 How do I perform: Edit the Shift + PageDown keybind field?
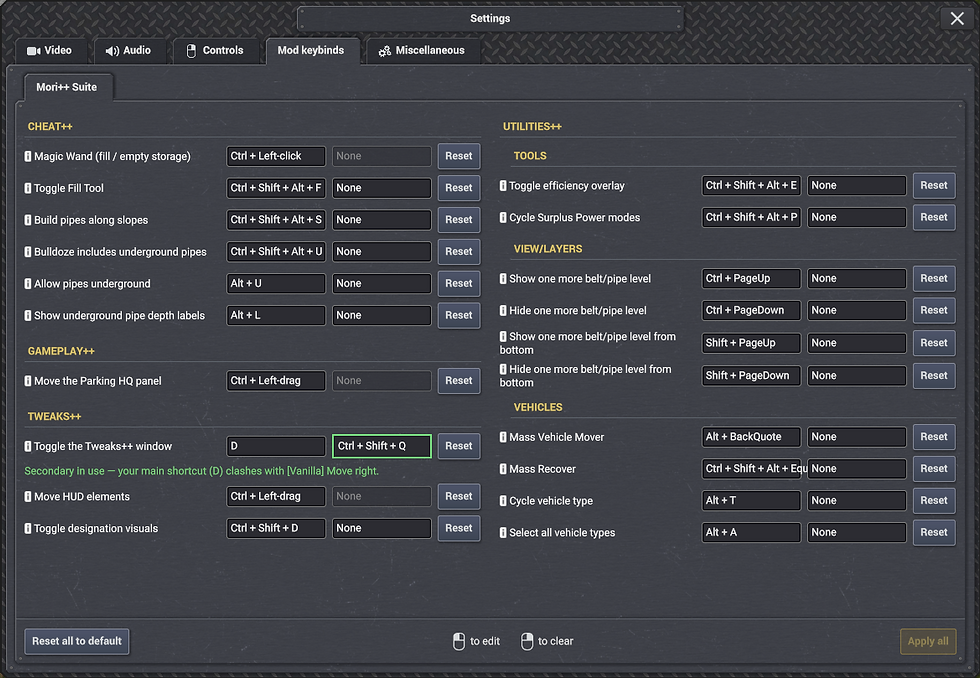(751, 376)
